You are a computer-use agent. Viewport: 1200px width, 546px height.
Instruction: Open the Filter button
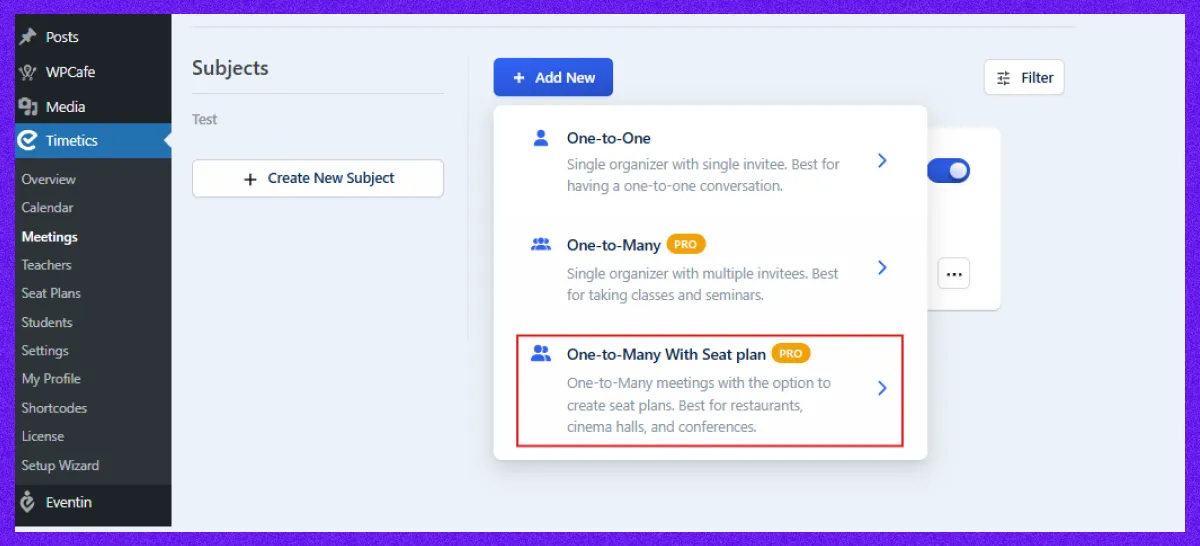pyautogui.click(x=1024, y=77)
